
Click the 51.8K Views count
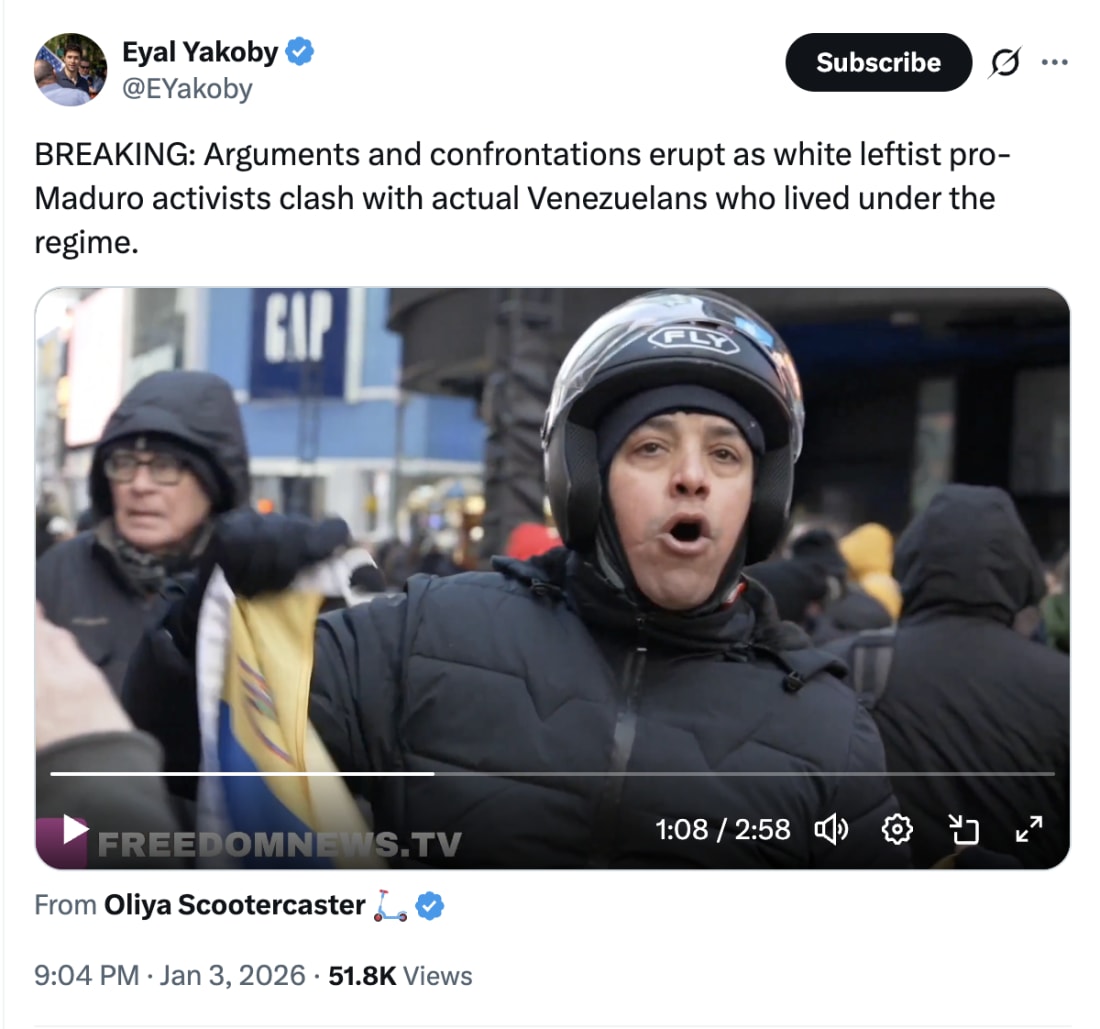pos(400,976)
